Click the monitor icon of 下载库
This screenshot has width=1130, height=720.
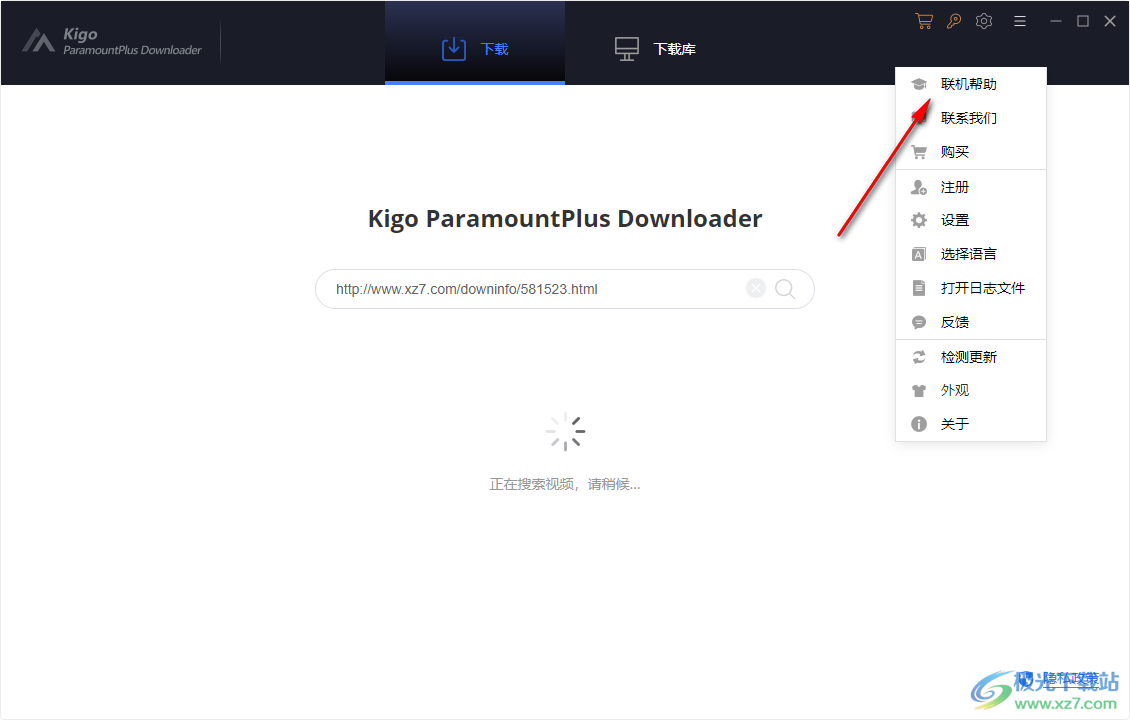[627, 49]
